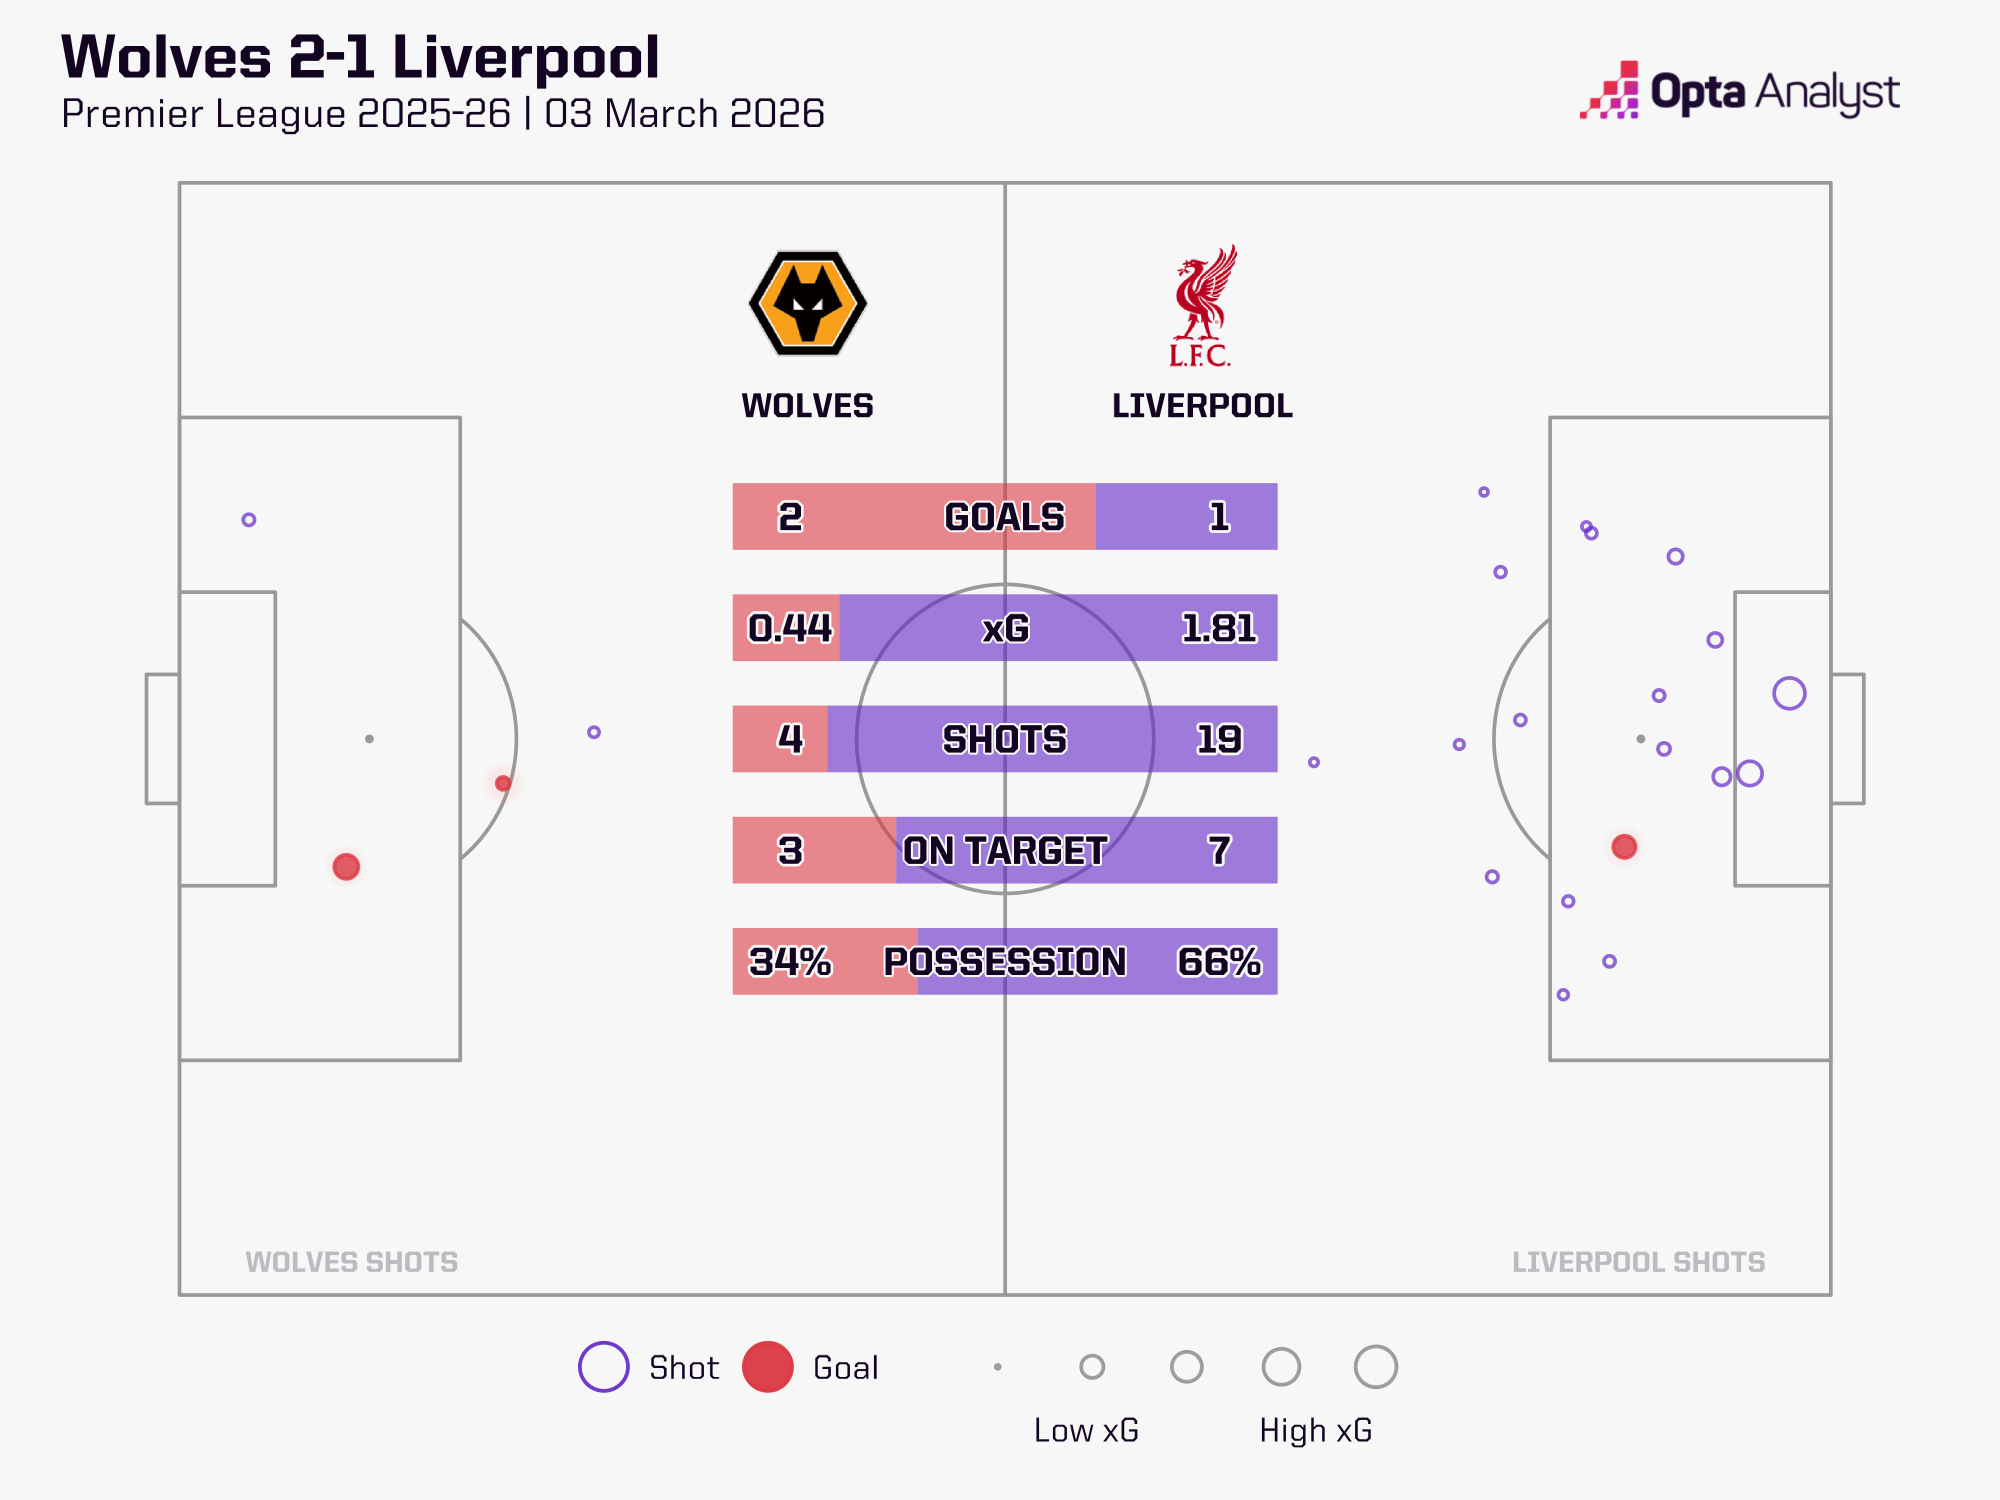
Task: Click Wolves' large red goal marker inside box
Action: (x=346, y=866)
